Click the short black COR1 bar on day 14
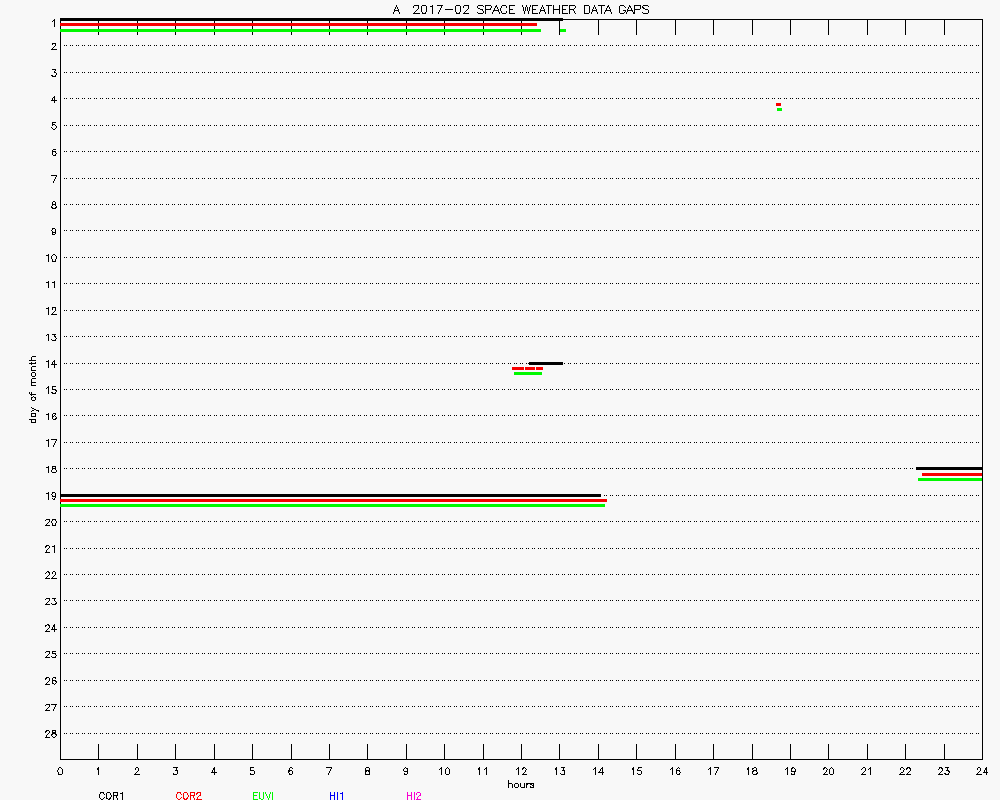1000x800 pixels. [x=546, y=363]
